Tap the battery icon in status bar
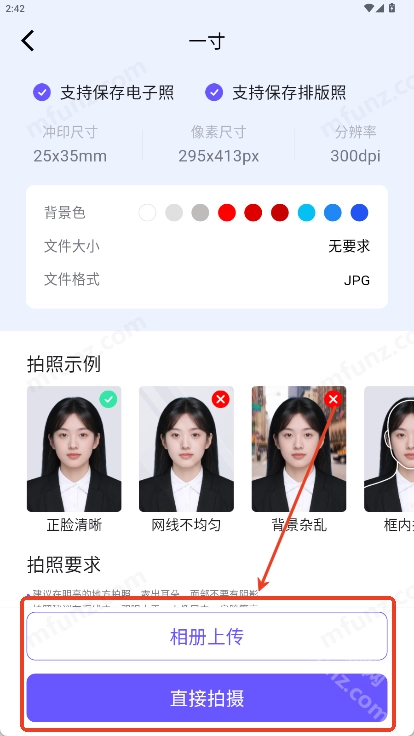414x736 pixels. pos(392,8)
